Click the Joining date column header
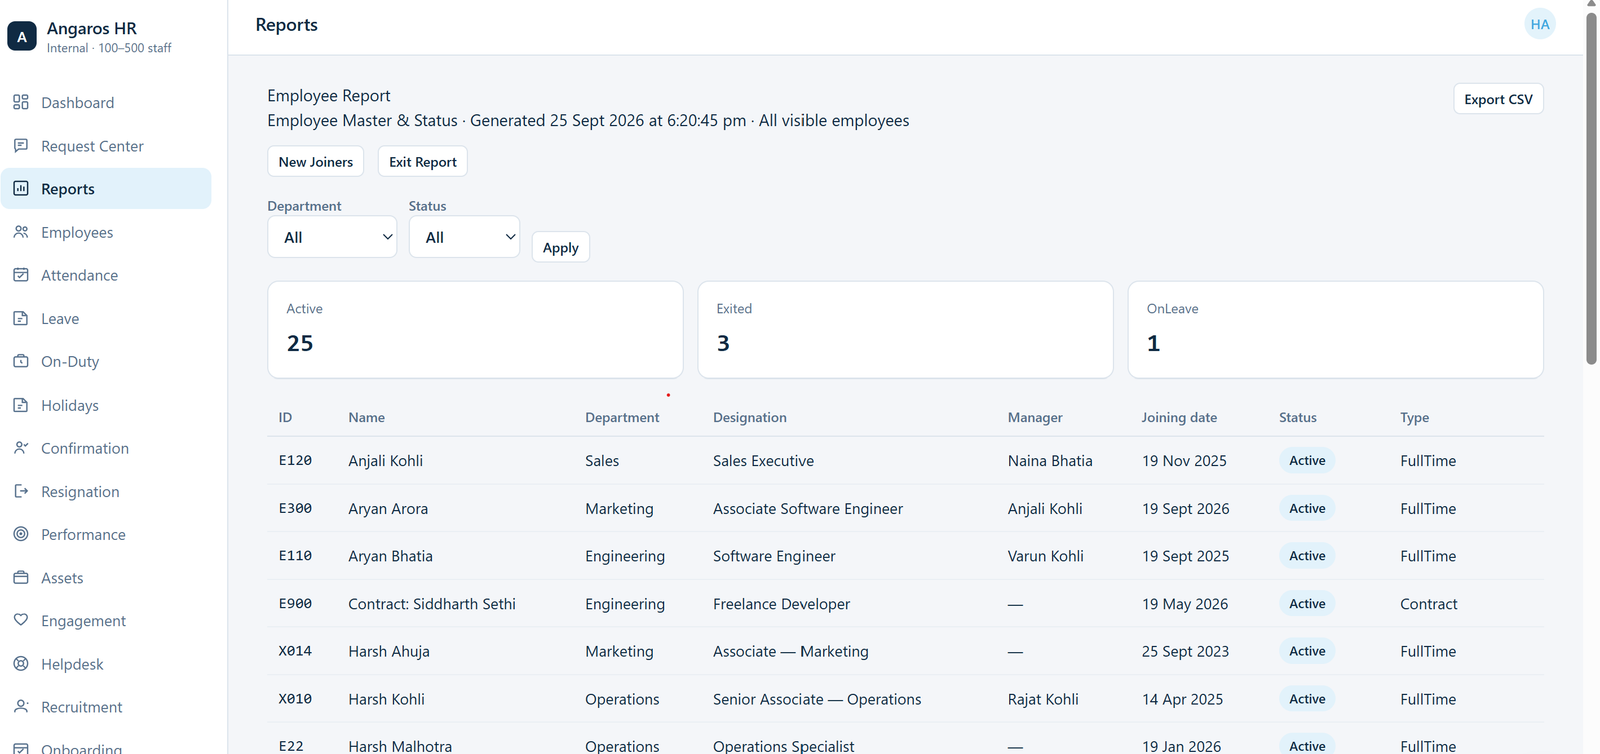 coord(1179,417)
